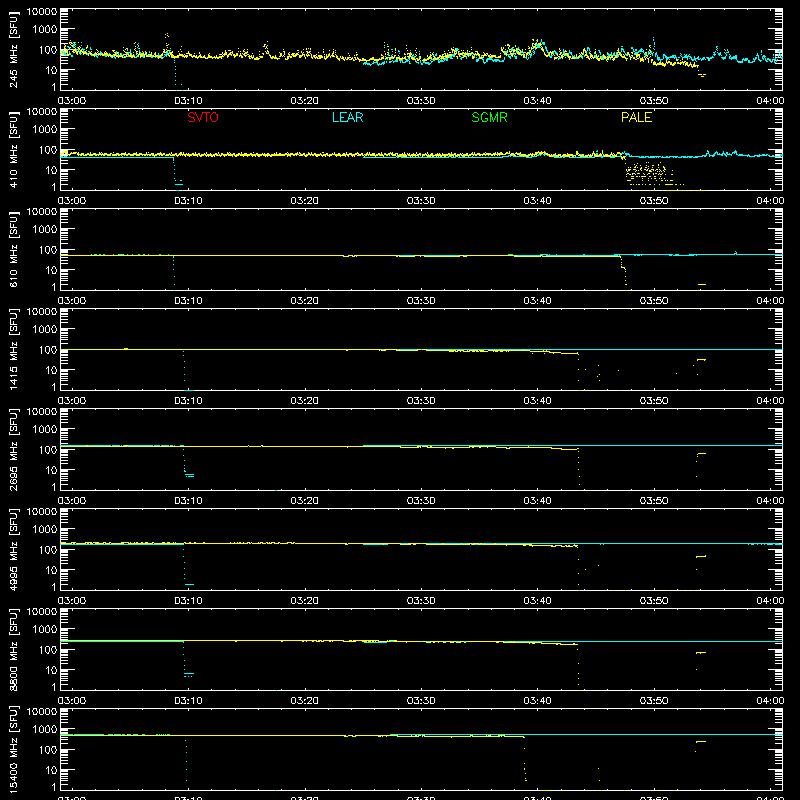Viewport: 800px width, 800px height.
Task: Select the 4995 MHz [SFU] axis label
Action: point(14,549)
